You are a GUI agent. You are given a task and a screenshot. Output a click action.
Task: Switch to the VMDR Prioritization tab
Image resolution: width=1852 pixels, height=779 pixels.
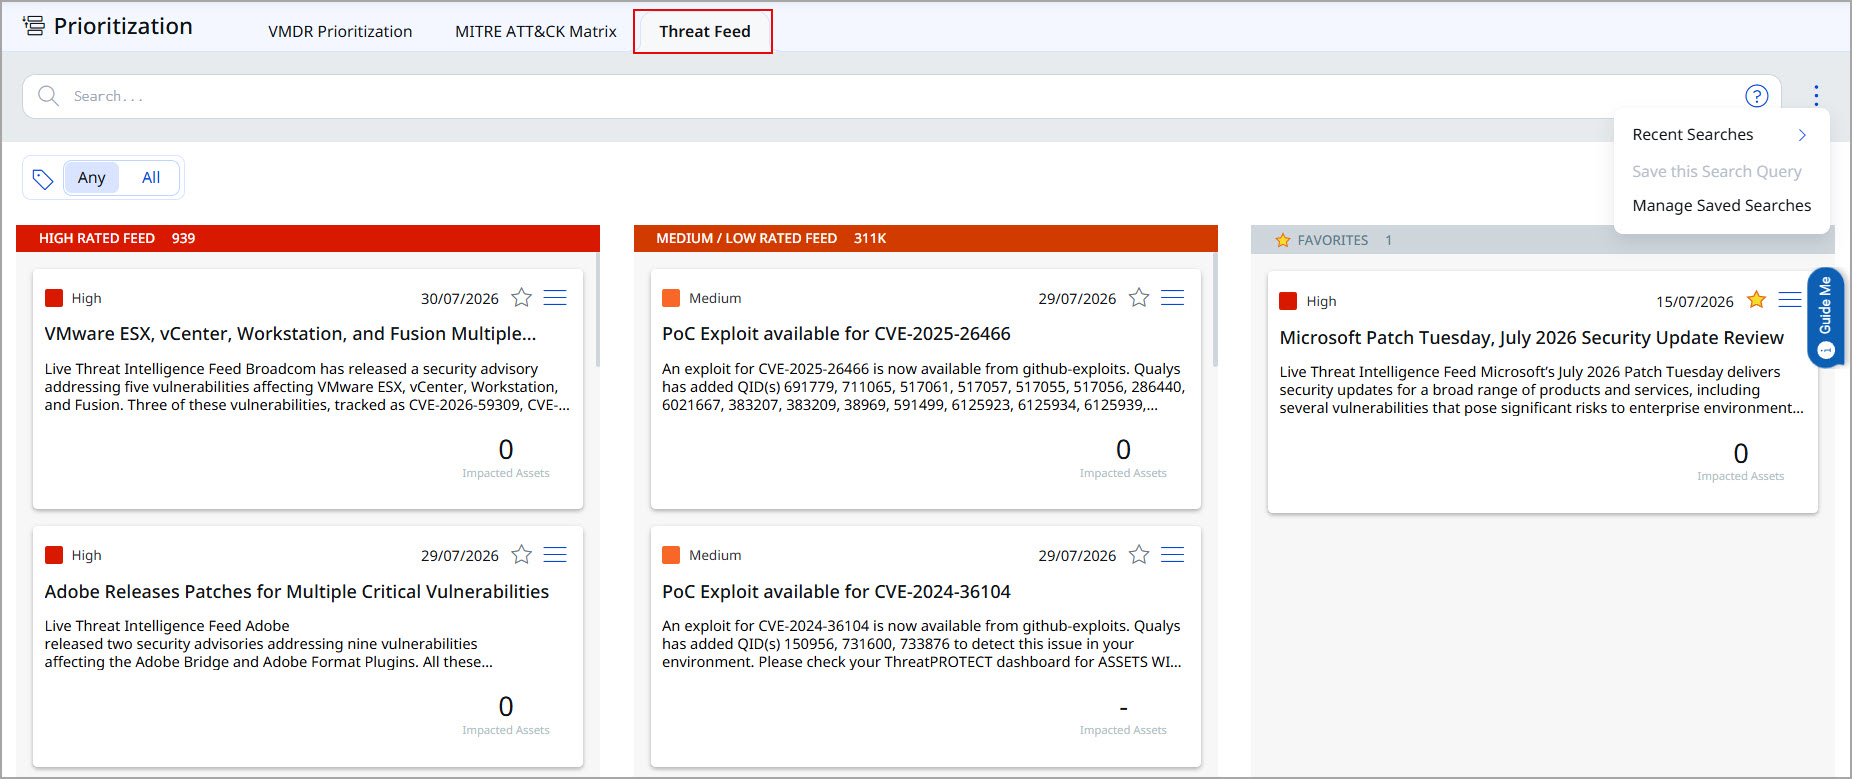(x=340, y=32)
